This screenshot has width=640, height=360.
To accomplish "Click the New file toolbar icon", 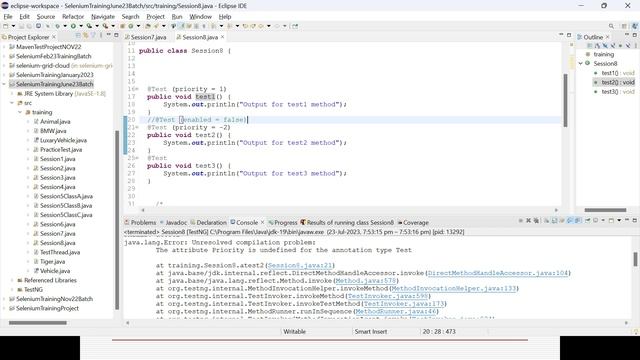I will click(x=5, y=26).
